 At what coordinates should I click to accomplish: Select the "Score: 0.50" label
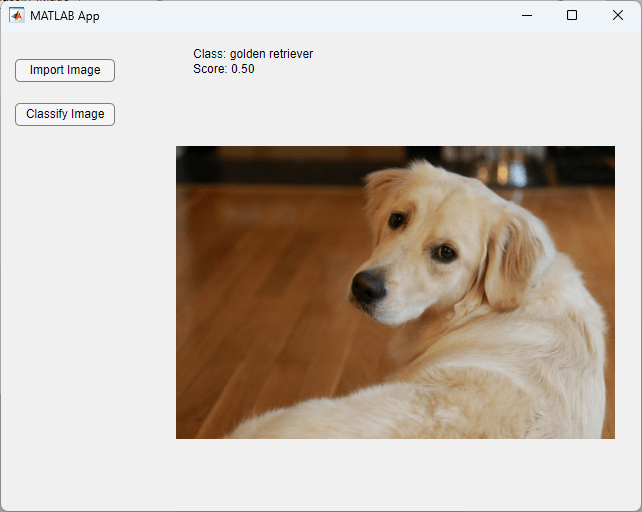click(x=224, y=69)
